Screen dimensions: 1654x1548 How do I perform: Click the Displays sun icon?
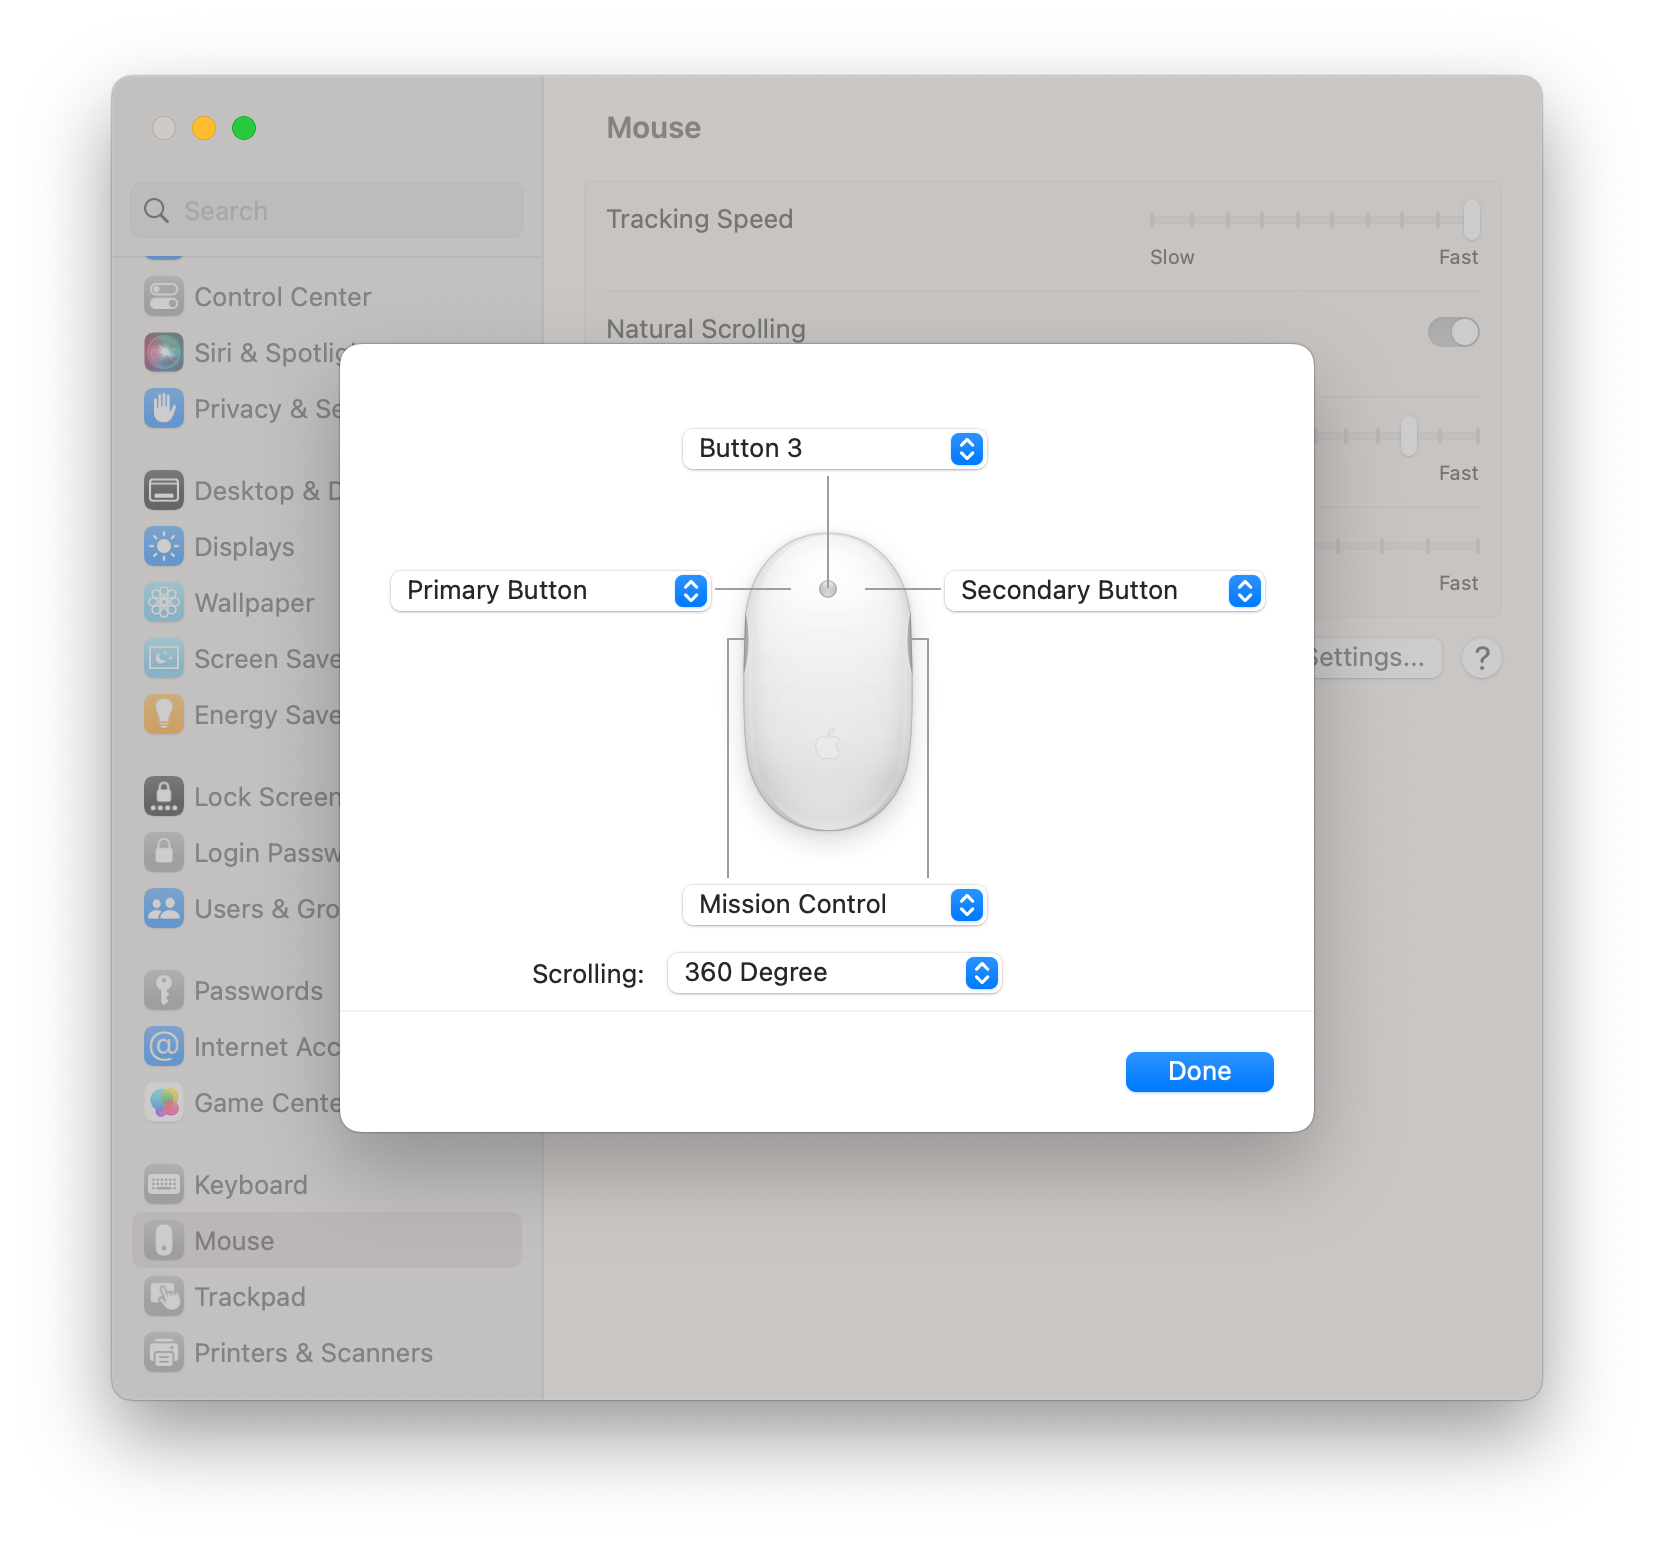click(164, 547)
